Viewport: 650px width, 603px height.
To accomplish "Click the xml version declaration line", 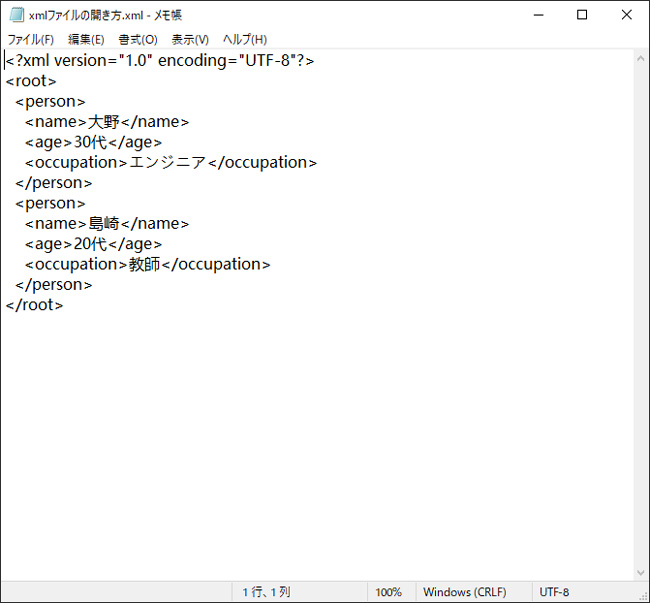I will pos(160,61).
